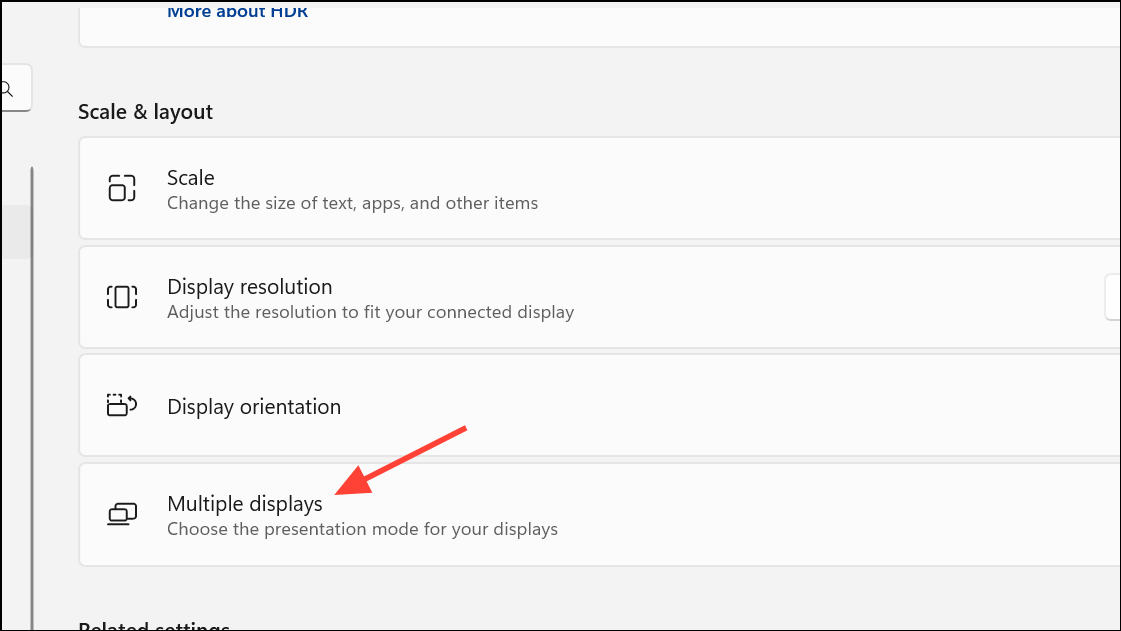
Task: Click the Display resolution title text
Action: tap(249, 287)
